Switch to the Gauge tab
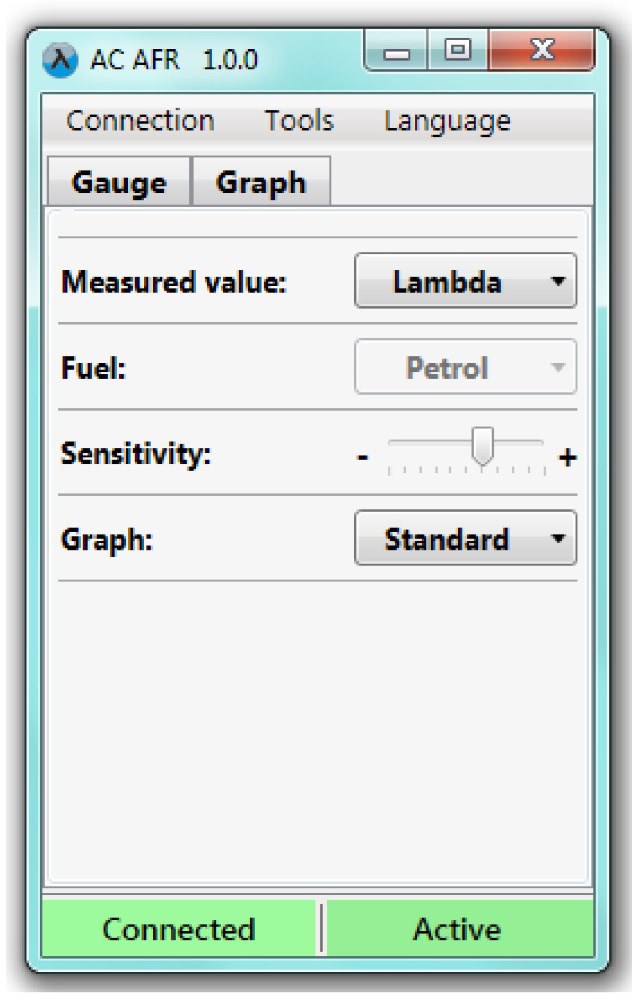Screen dimensions: 642x1000 (x=119, y=182)
